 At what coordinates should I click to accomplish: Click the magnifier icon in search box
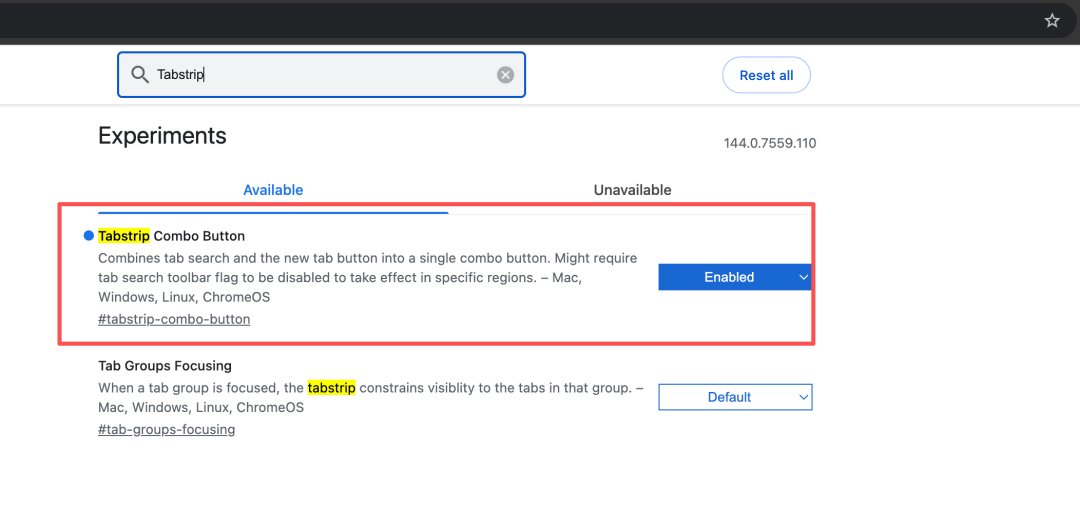(x=138, y=75)
